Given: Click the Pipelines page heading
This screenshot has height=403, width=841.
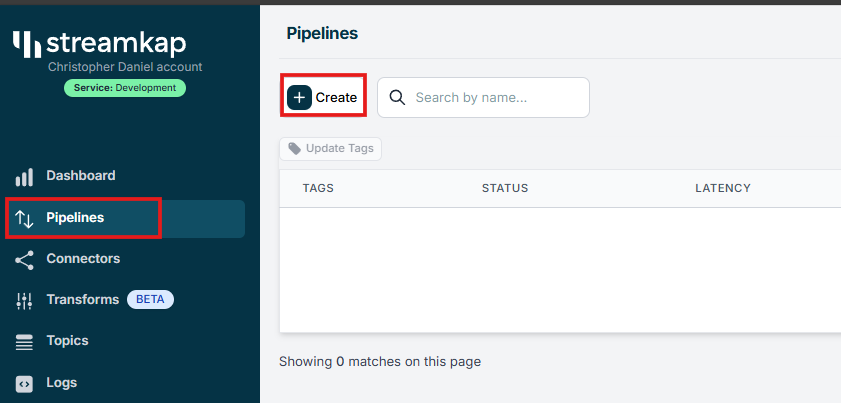Looking at the screenshot, I should click(322, 33).
